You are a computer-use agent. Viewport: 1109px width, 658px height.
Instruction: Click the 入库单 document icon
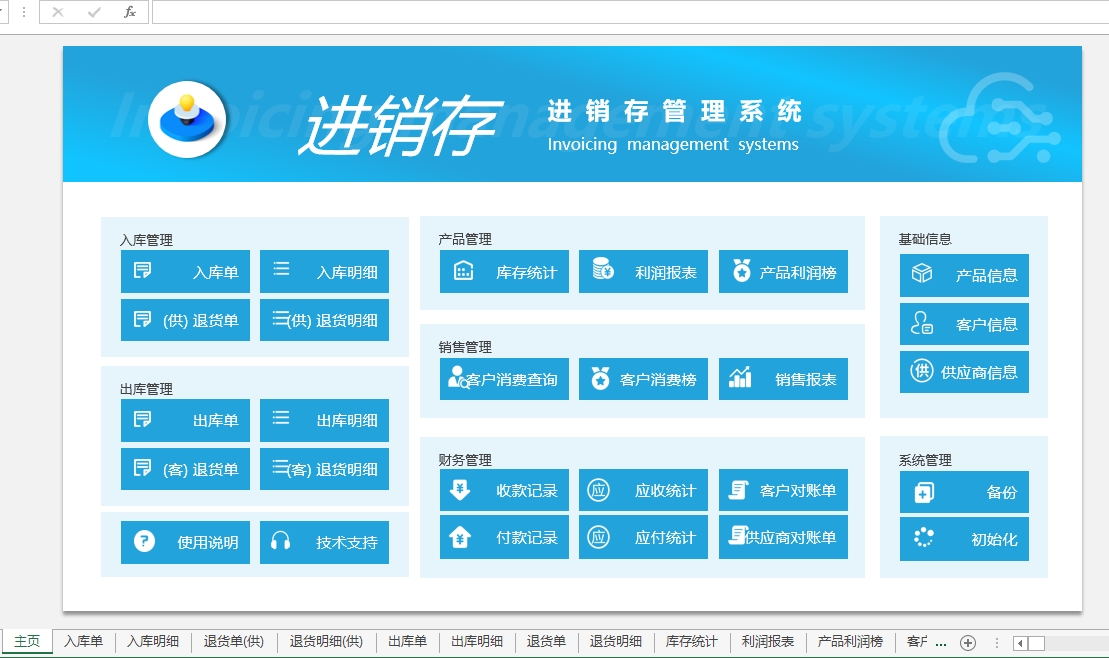click(x=143, y=271)
